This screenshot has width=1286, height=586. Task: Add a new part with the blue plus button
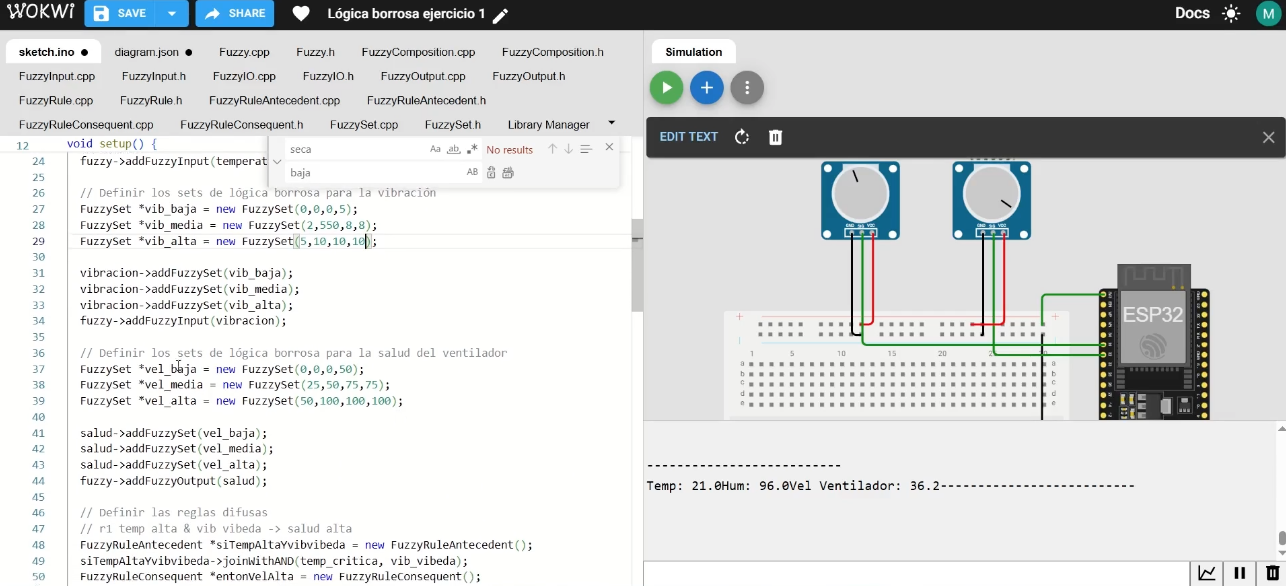pos(706,88)
